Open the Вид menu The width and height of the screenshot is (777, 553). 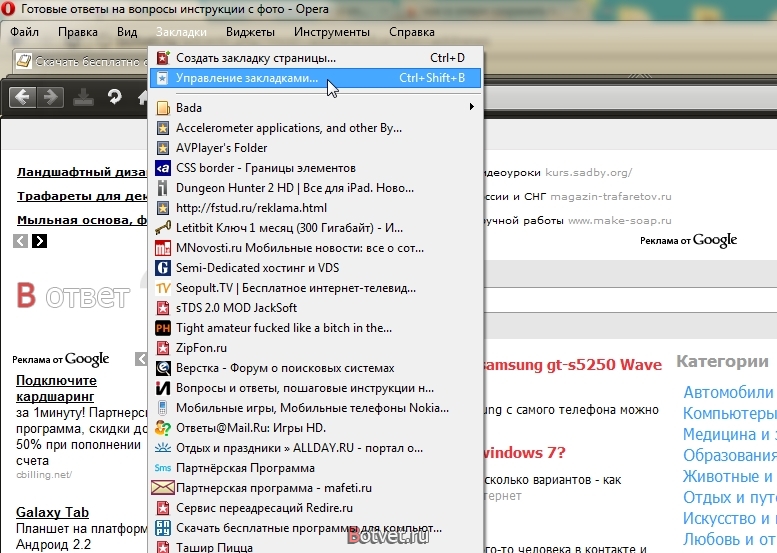tap(127, 32)
